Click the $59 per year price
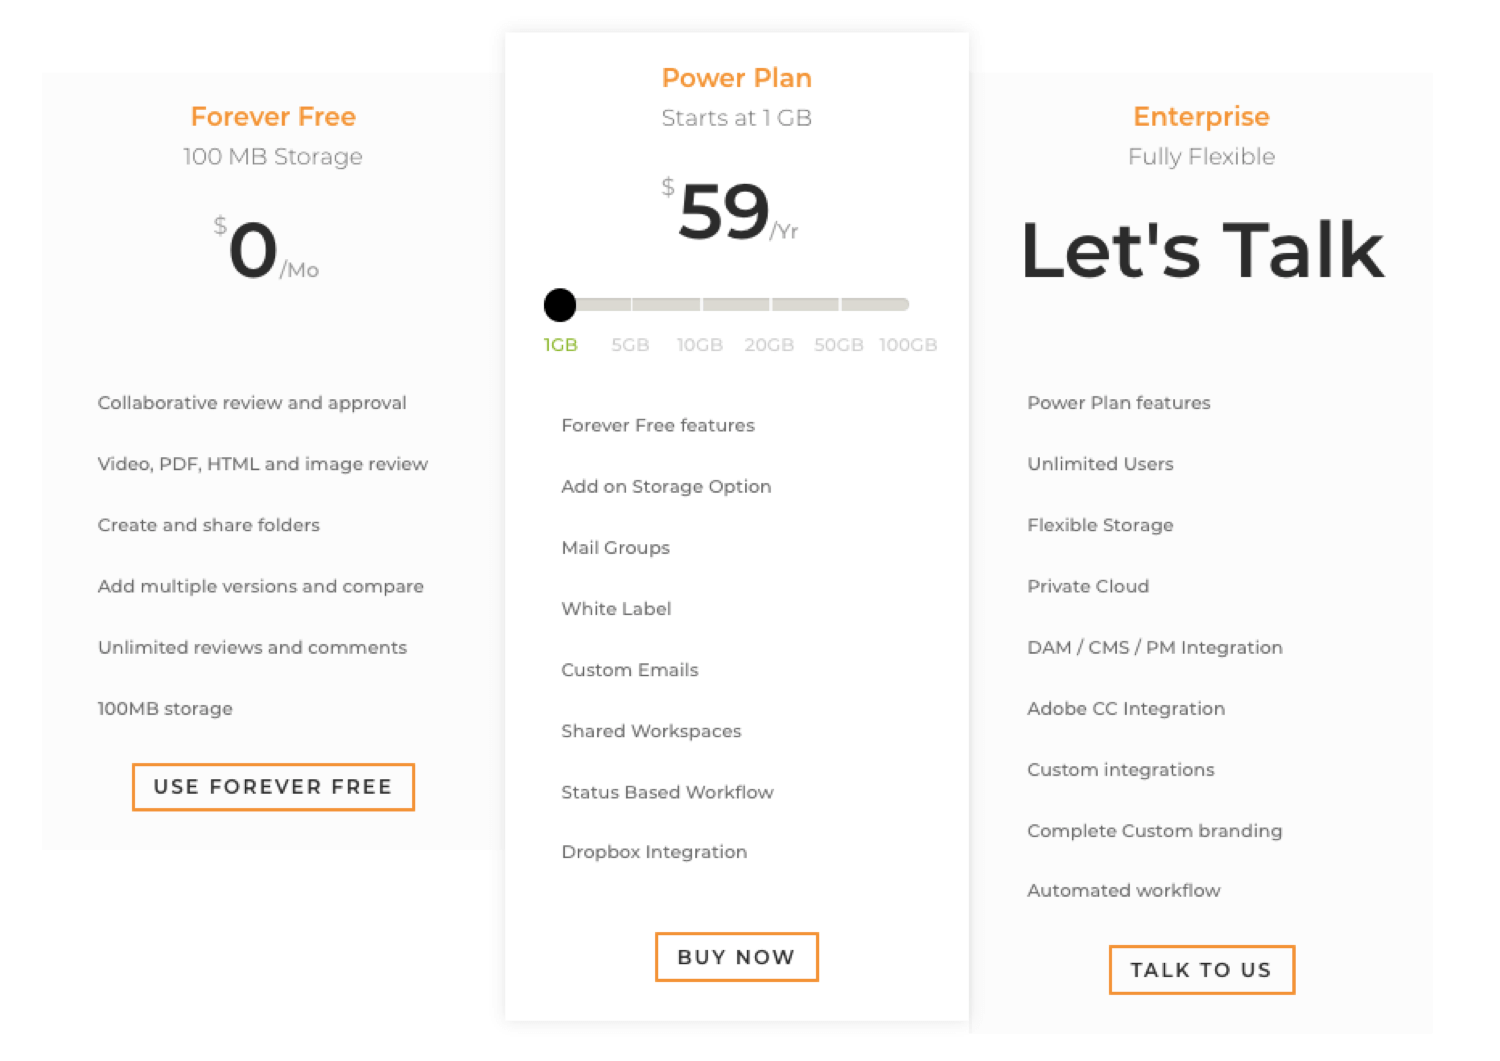 pyautogui.click(x=730, y=212)
